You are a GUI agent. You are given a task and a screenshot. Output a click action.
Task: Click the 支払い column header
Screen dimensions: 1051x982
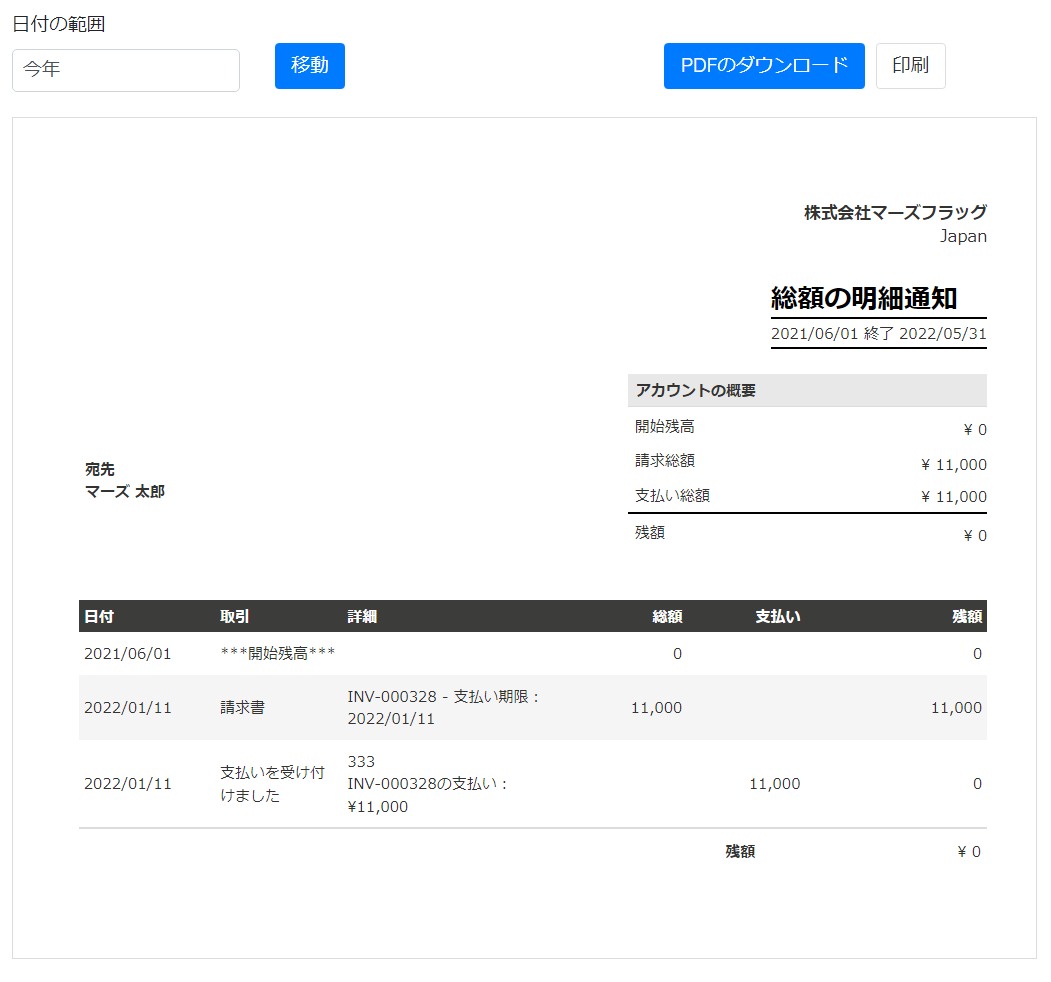[778, 616]
